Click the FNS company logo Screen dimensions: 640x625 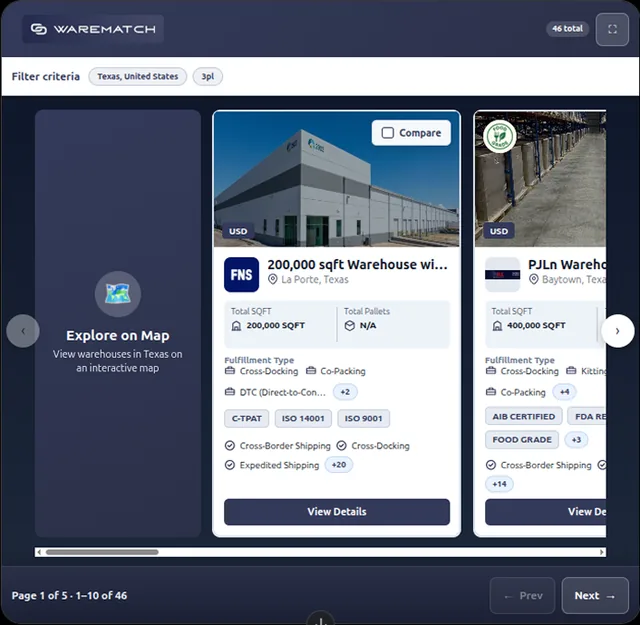pos(241,274)
